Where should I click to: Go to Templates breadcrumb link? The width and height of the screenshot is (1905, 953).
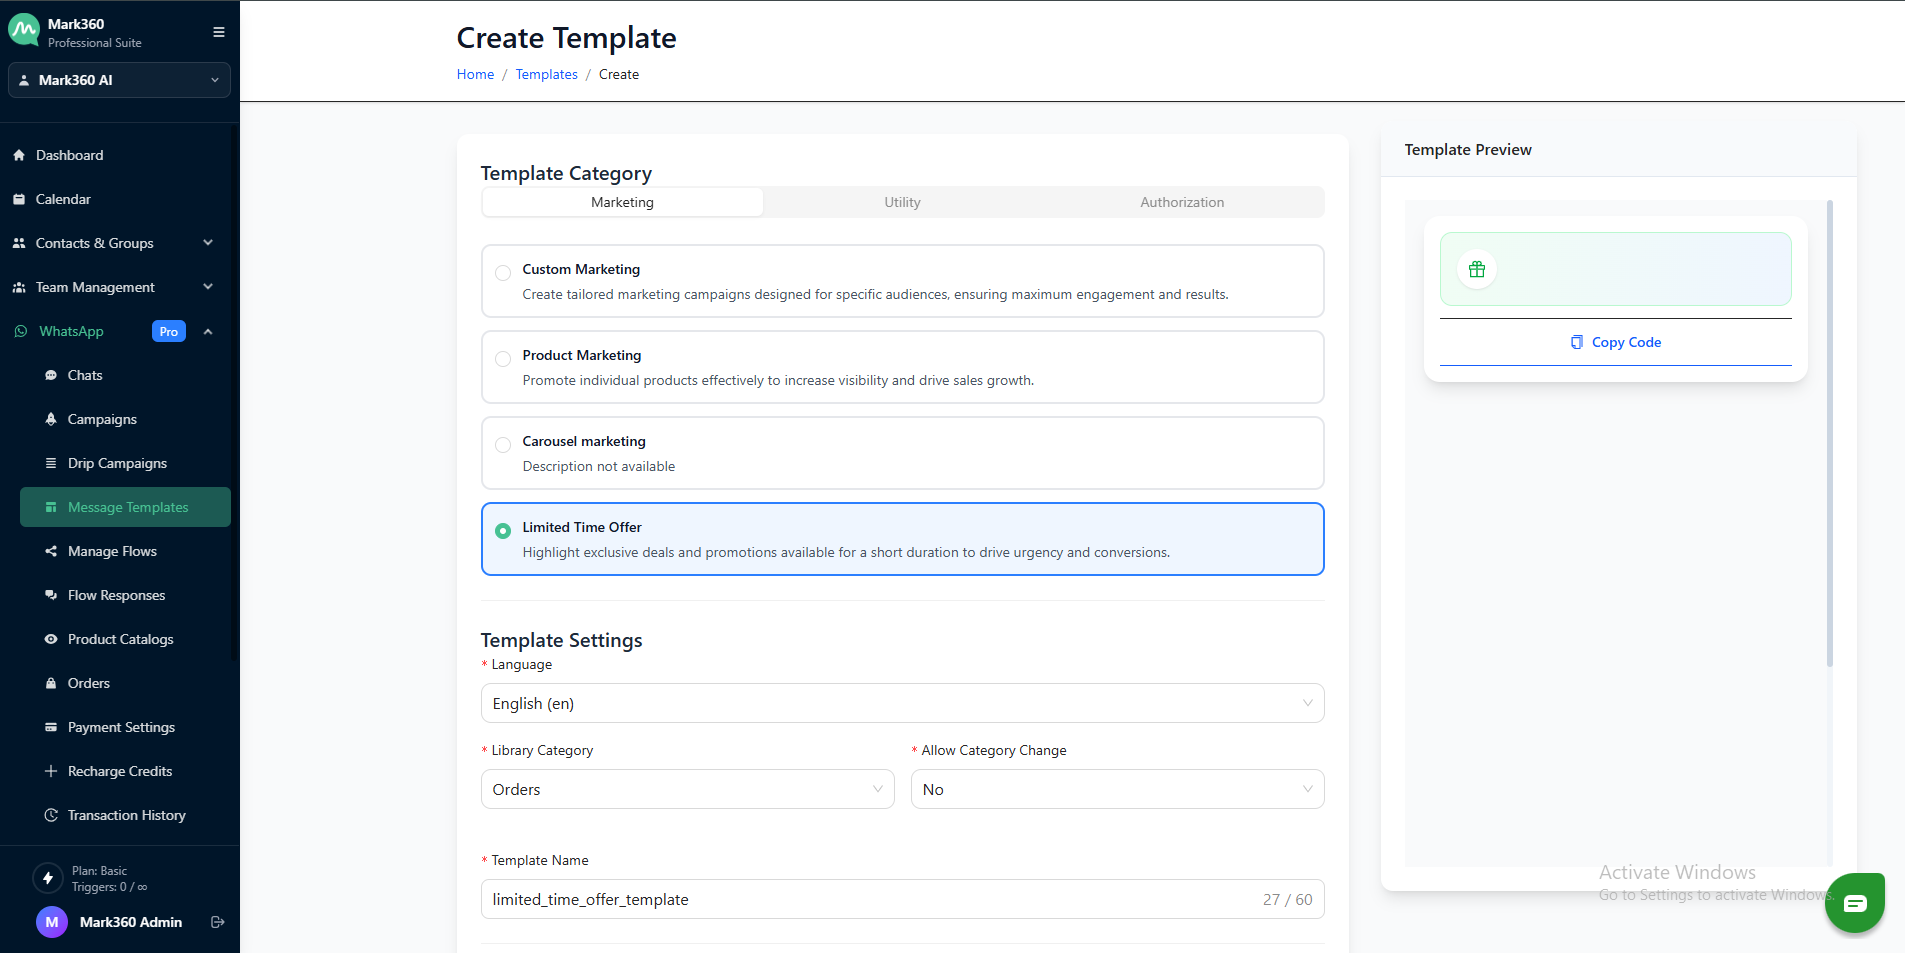click(x=546, y=74)
